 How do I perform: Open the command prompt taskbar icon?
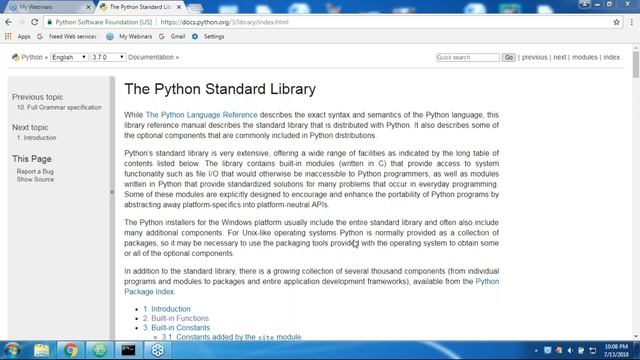(x=128, y=350)
